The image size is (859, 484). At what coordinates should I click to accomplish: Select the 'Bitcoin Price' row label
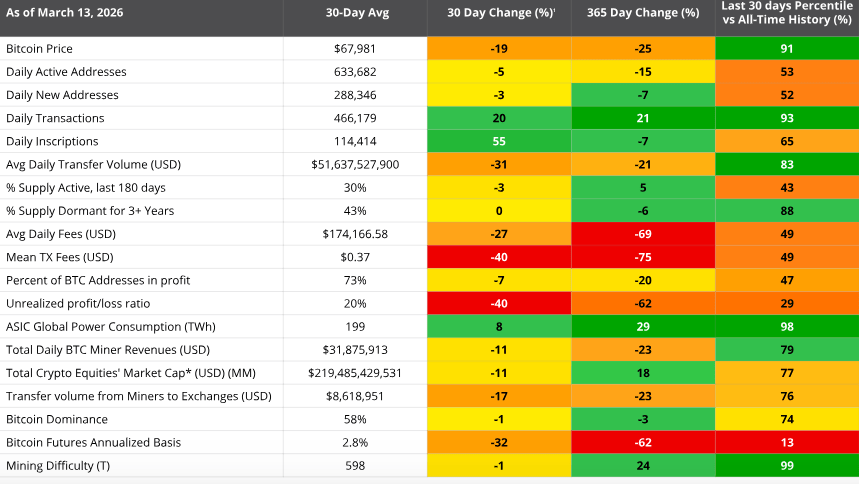[x=40, y=49]
